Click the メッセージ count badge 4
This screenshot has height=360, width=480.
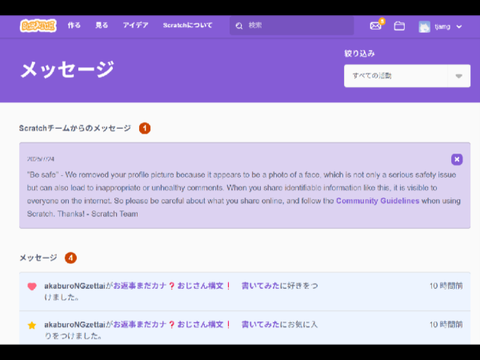(71, 258)
